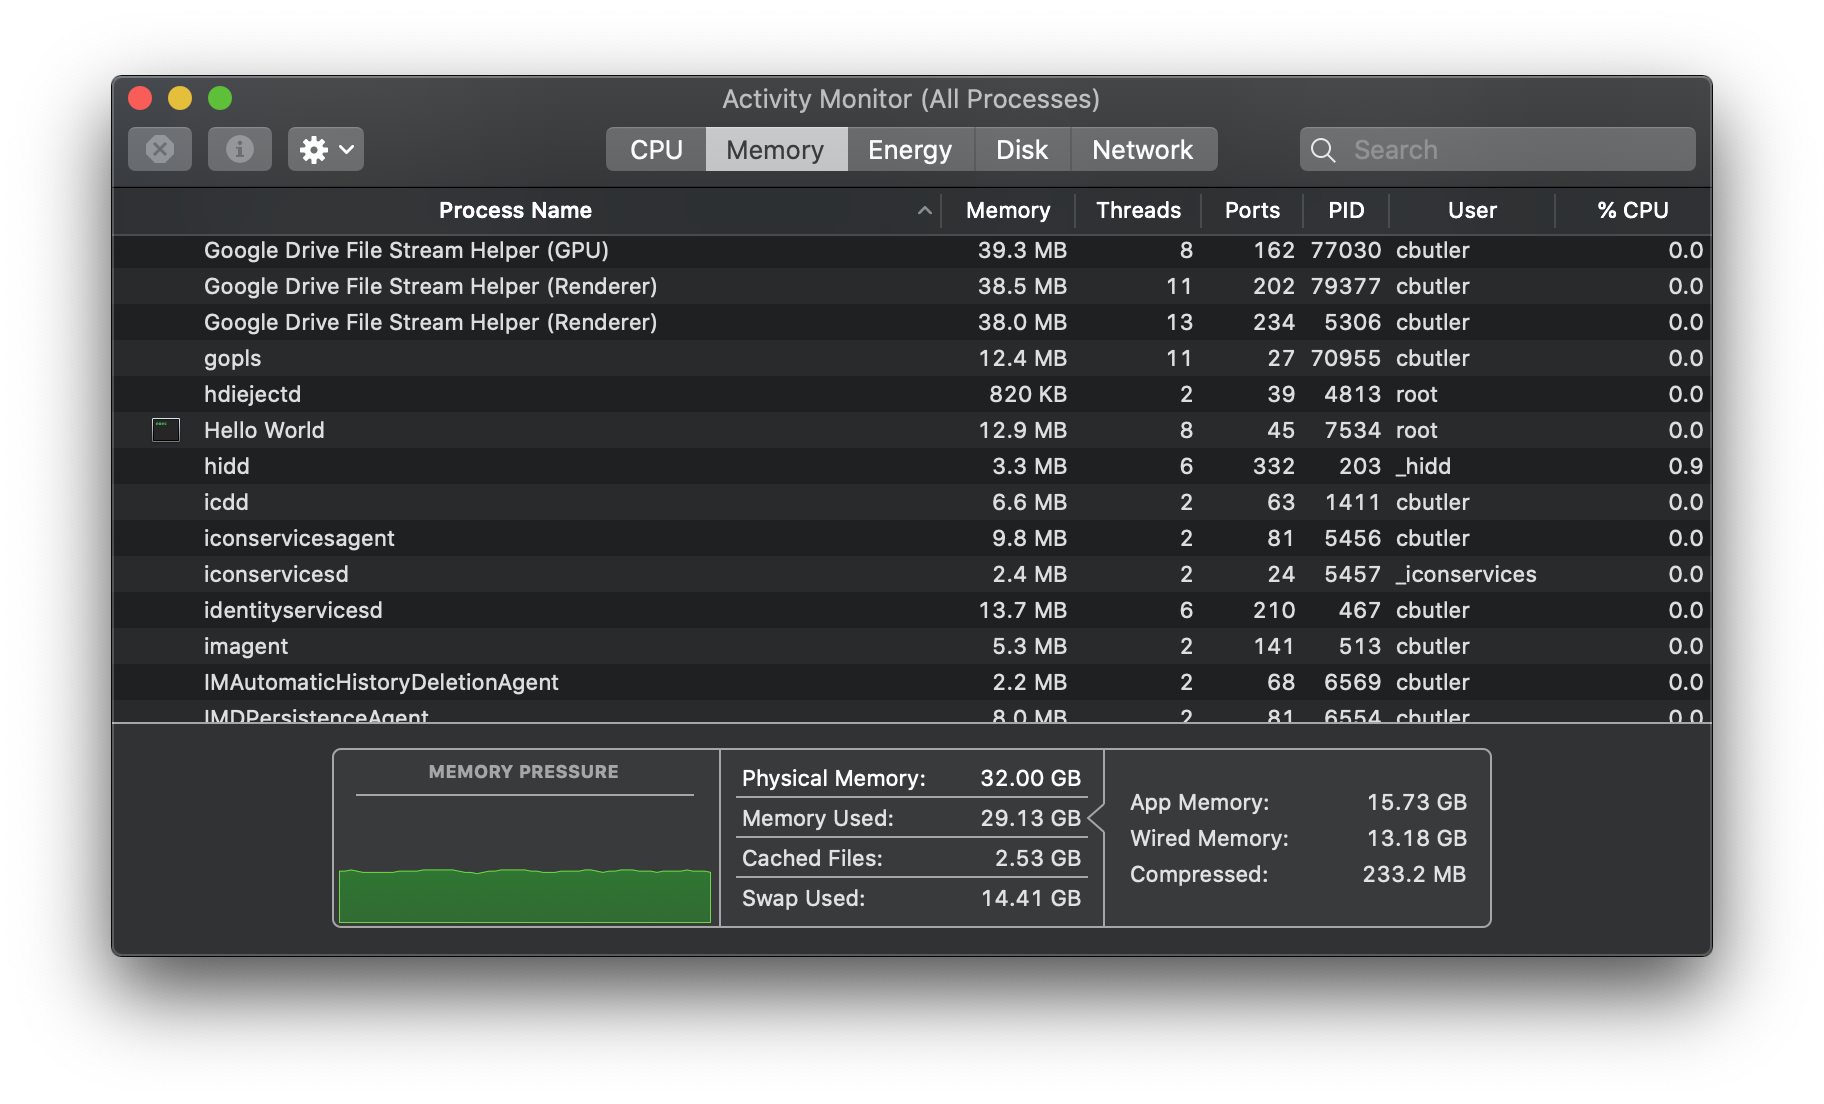Viewport: 1824px width, 1104px height.
Task: Select the Renderer process with PID 79377
Action: (912, 286)
